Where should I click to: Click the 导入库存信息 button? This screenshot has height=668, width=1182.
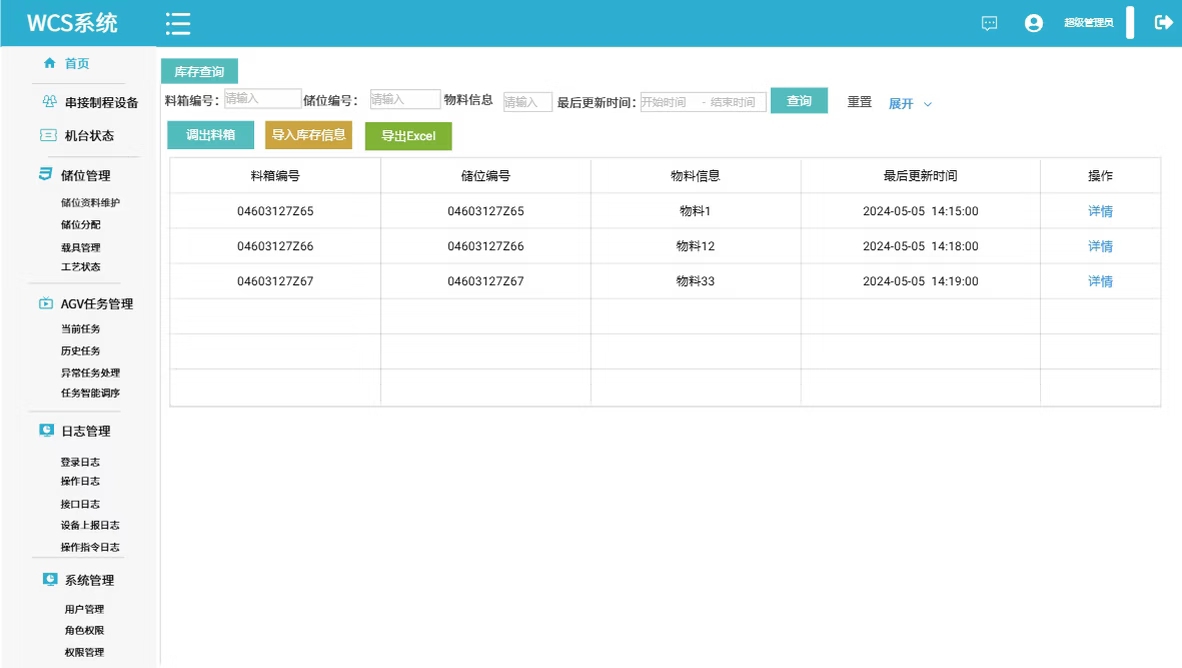(308, 135)
